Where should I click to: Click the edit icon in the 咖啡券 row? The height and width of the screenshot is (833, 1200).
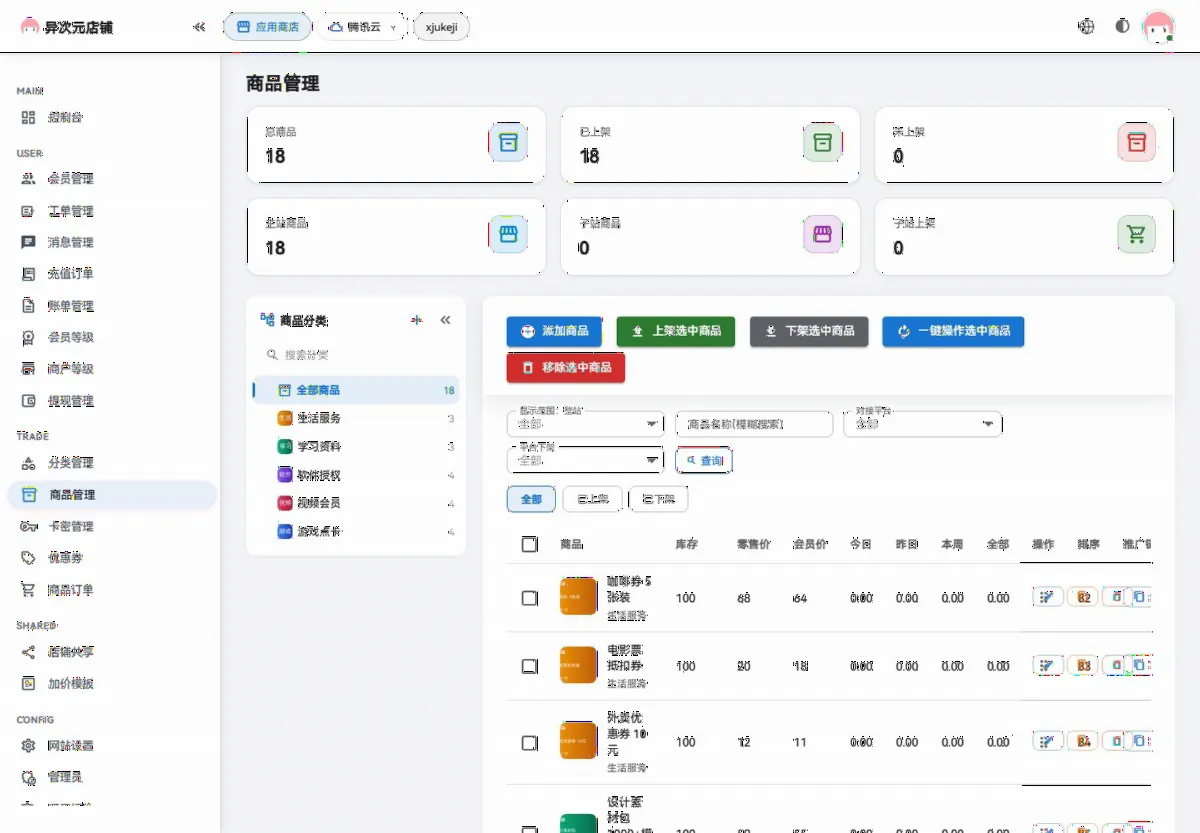pos(1047,598)
